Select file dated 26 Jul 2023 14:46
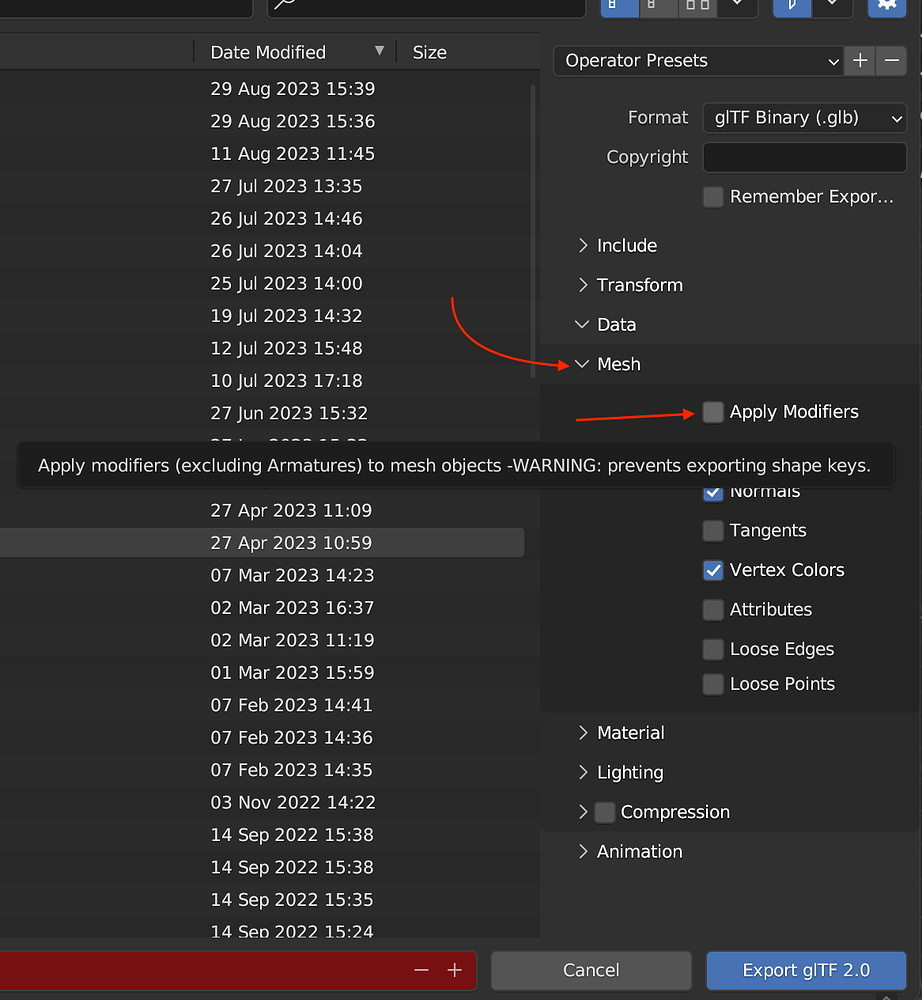The image size is (922, 1000). tap(262, 219)
